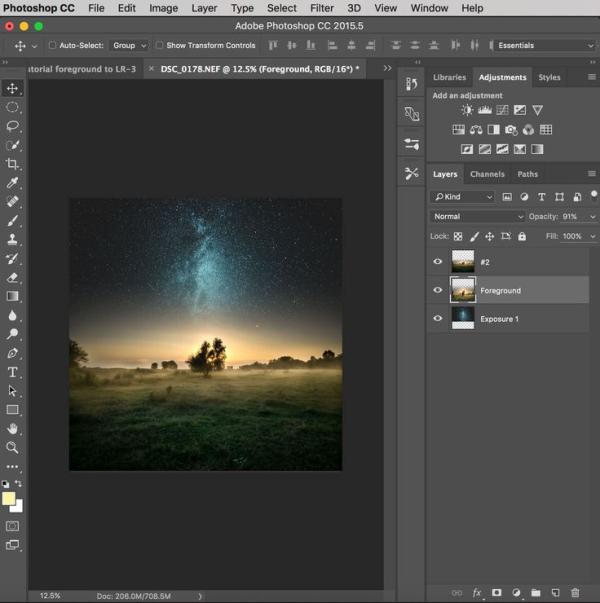The image size is (600, 603).
Task: Enable the Auto-Select checkbox
Action: coord(52,46)
